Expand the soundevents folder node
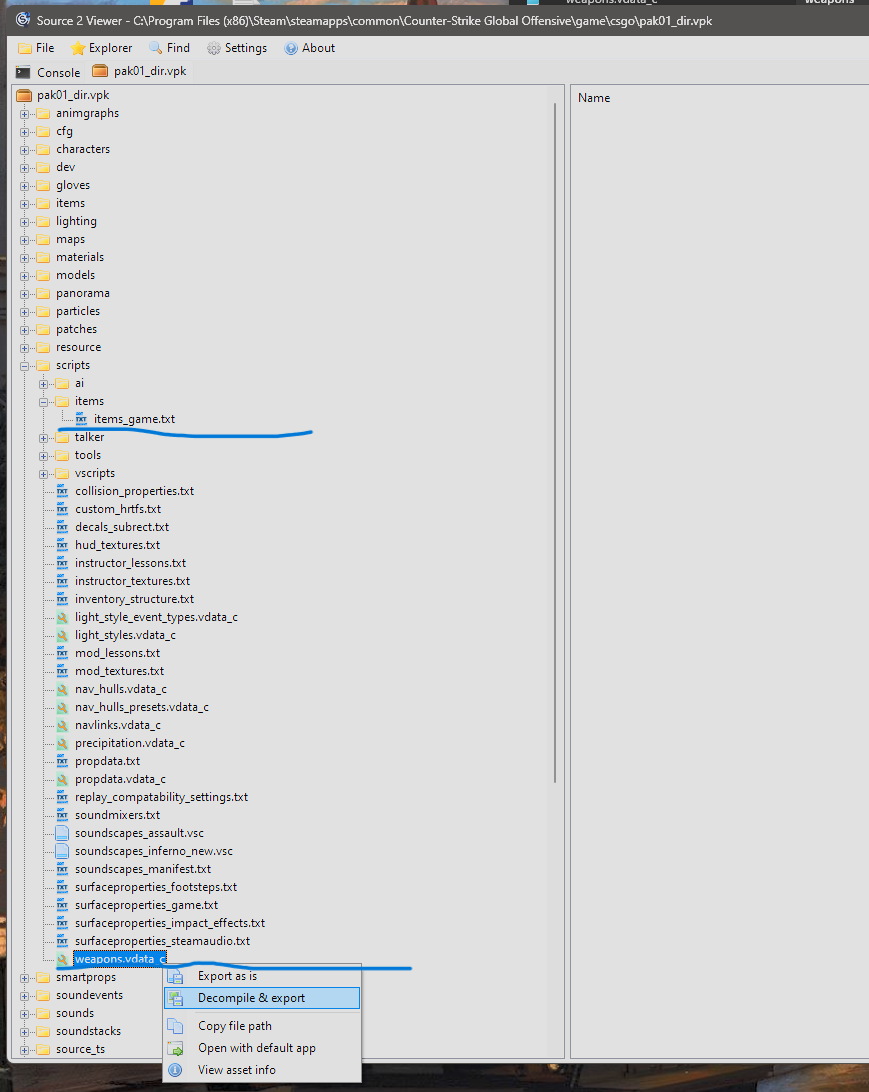Screen dimensions: 869x1092 coord(24,996)
